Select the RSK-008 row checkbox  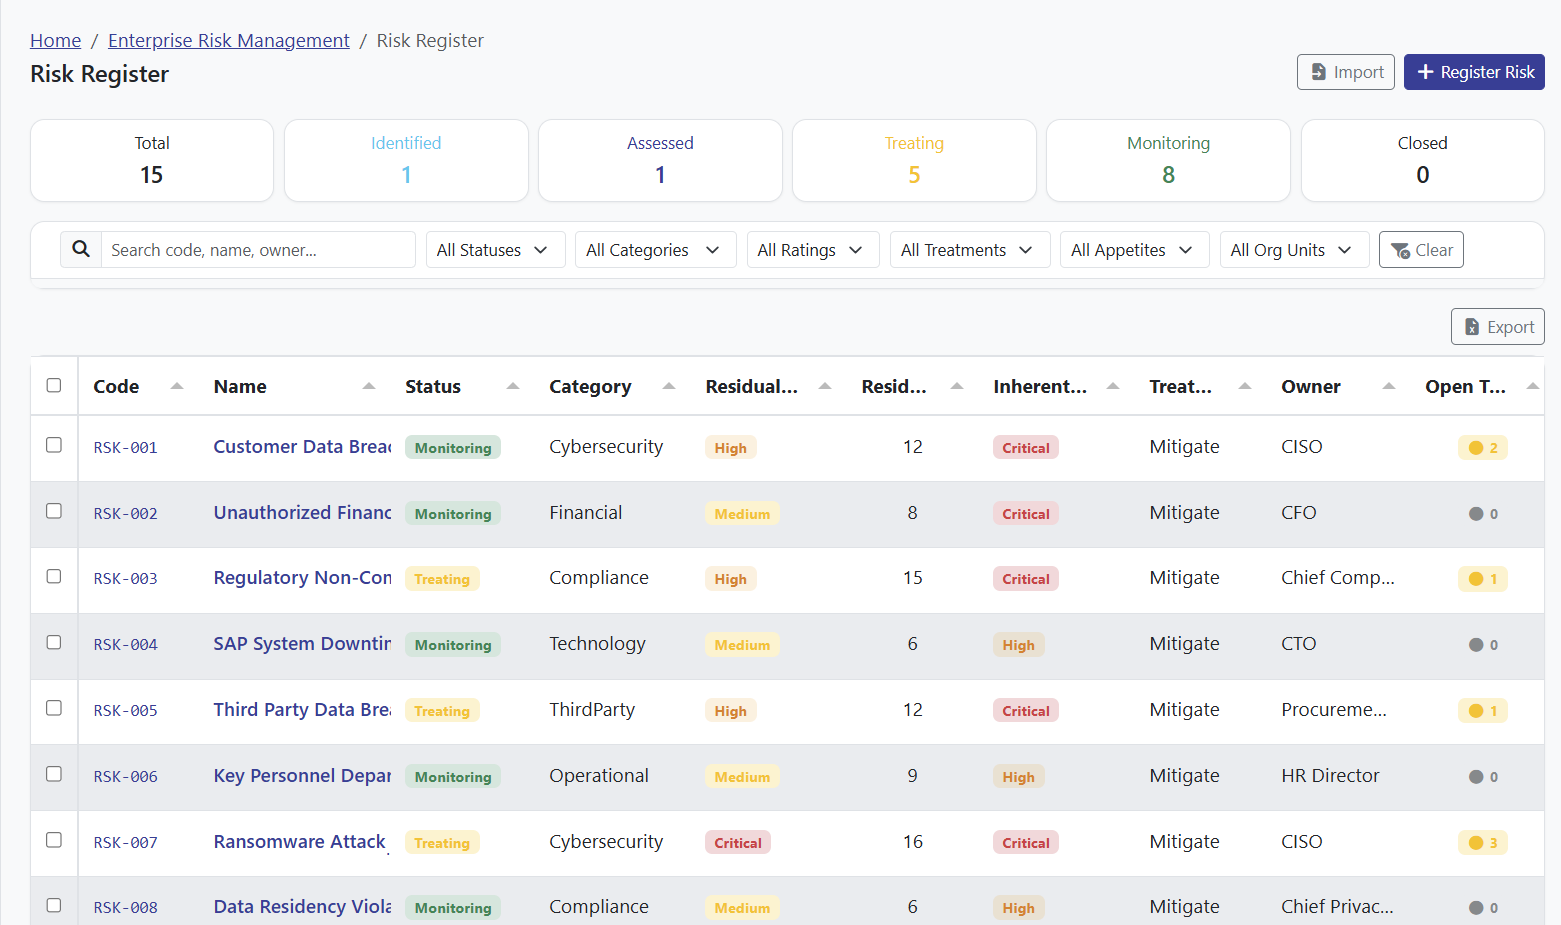point(54,905)
